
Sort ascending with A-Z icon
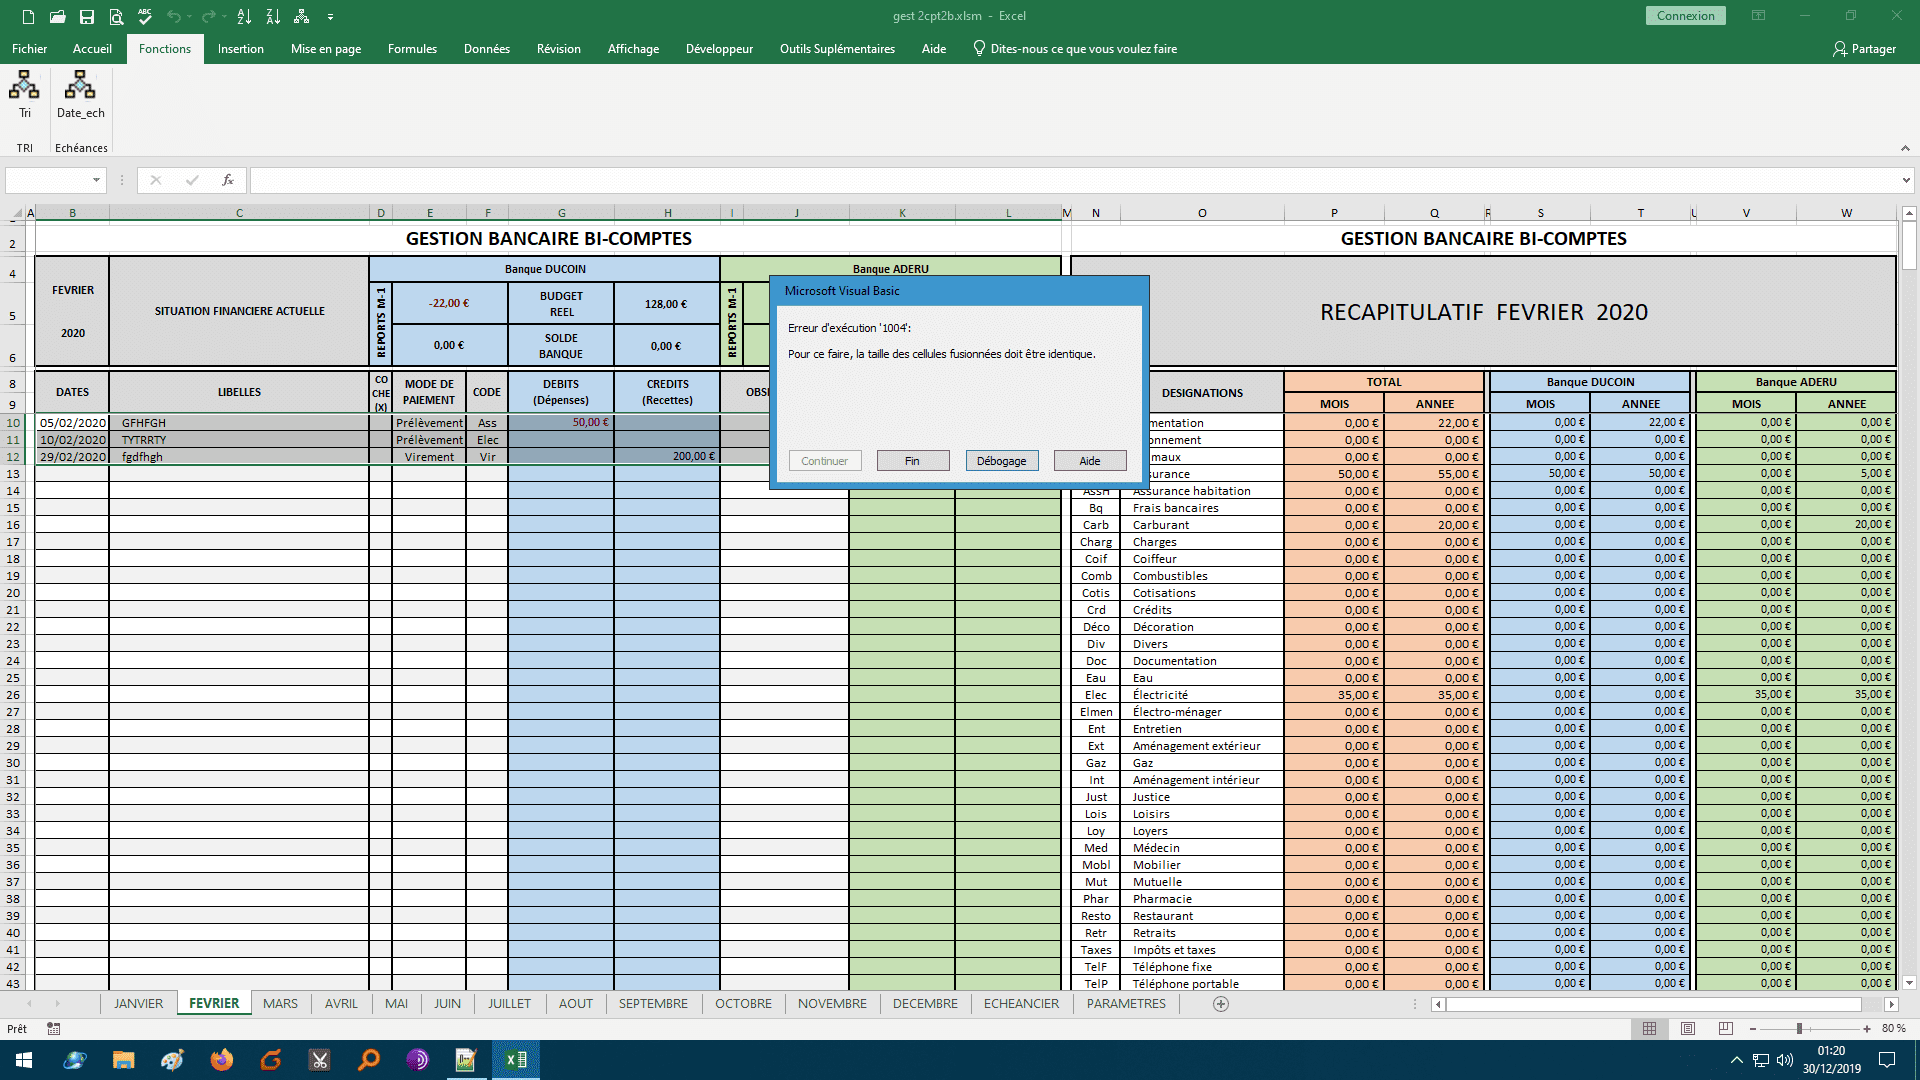click(x=244, y=17)
